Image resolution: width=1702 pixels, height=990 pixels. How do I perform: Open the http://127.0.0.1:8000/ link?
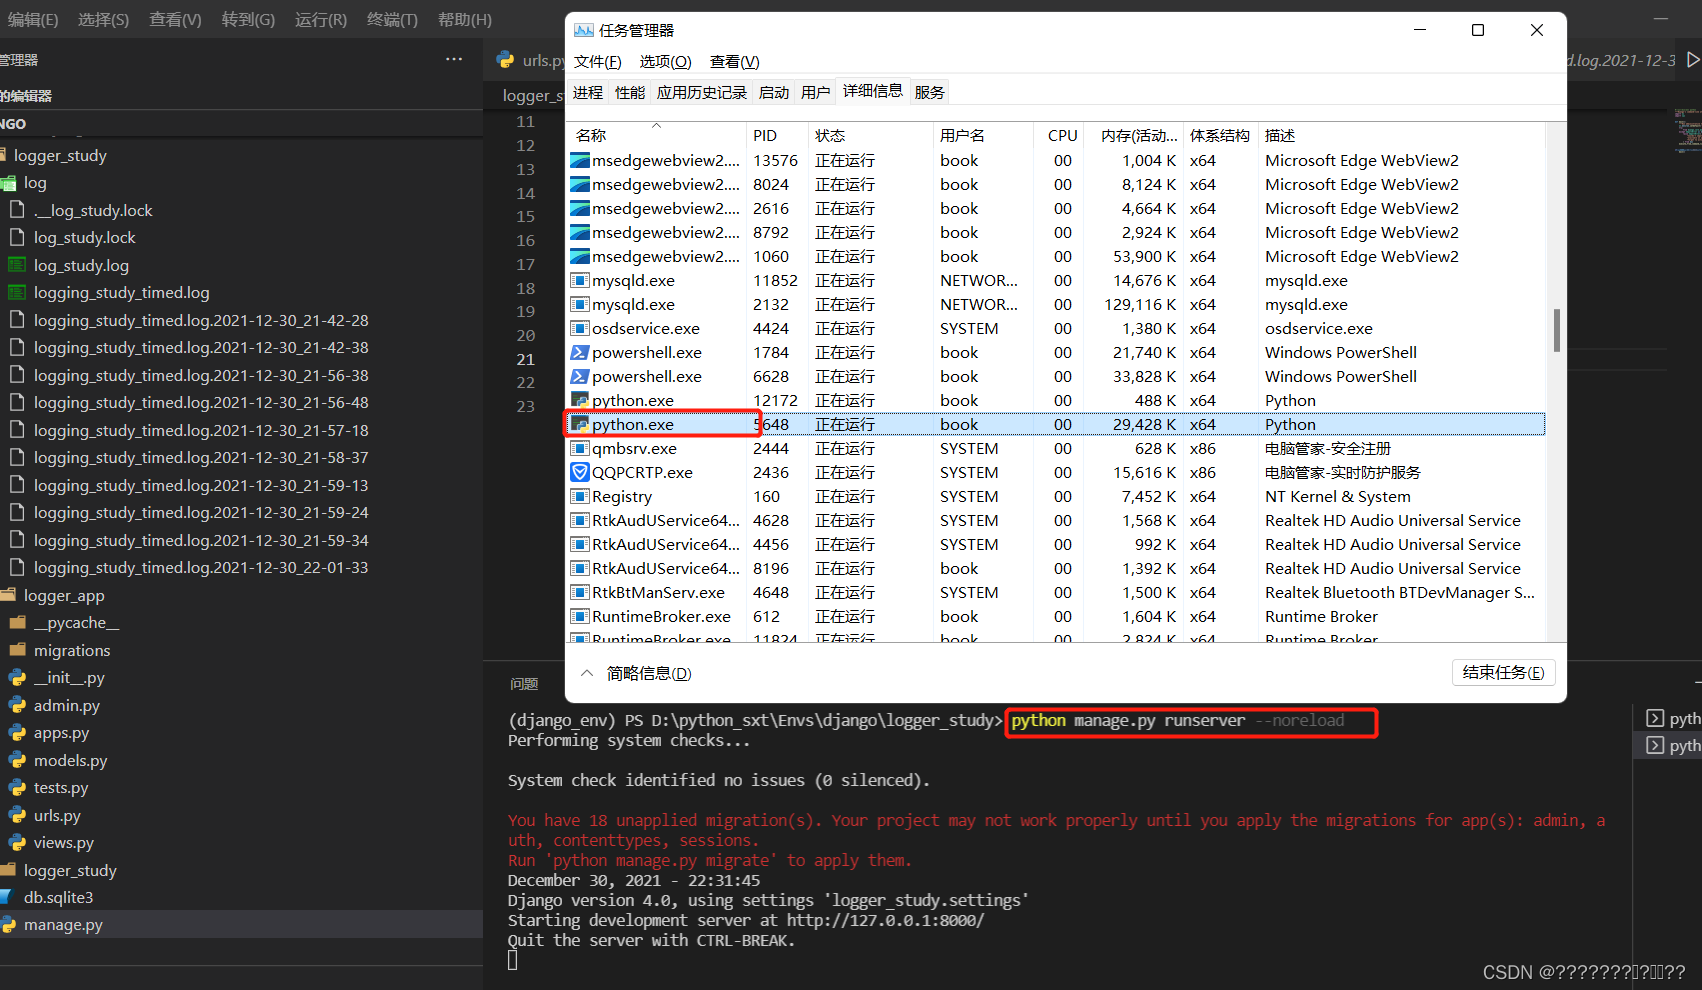pyautogui.click(x=884, y=920)
